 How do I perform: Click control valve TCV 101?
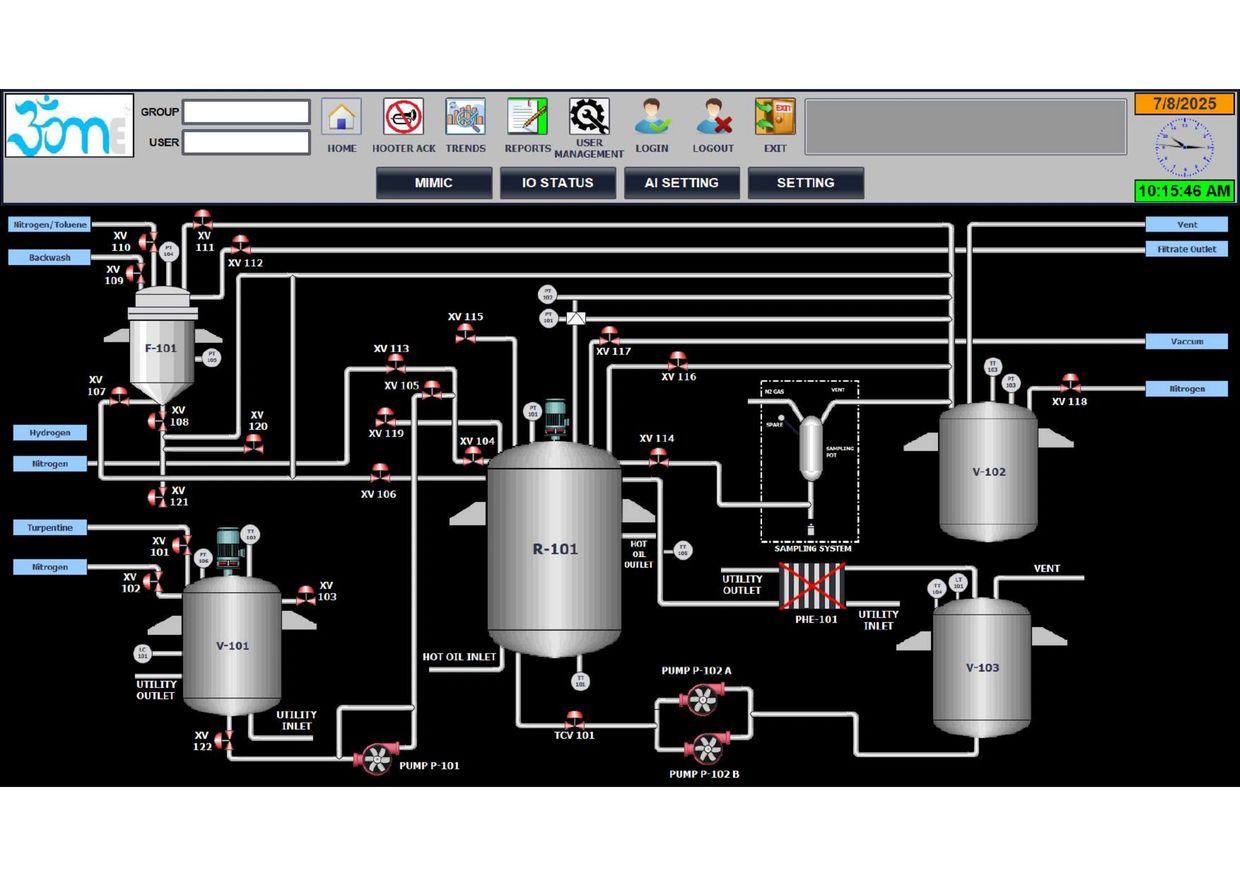tap(574, 720)
